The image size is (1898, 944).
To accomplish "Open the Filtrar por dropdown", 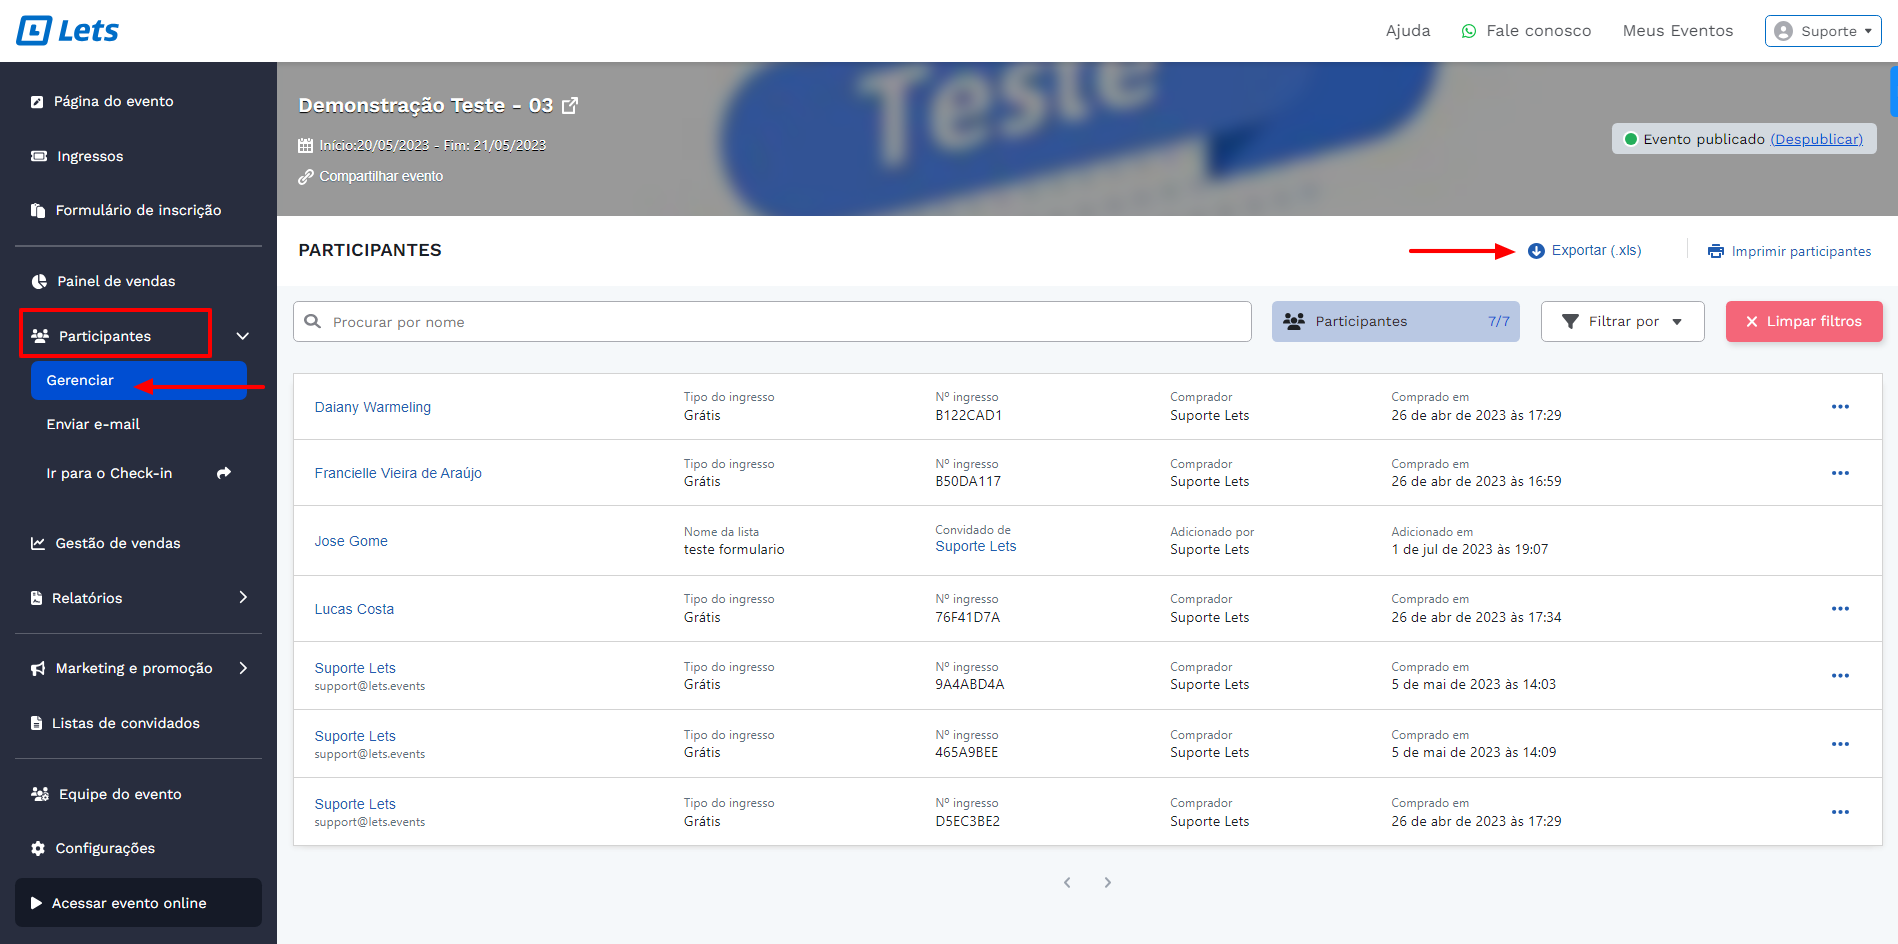I will [x=1621, y=322].
